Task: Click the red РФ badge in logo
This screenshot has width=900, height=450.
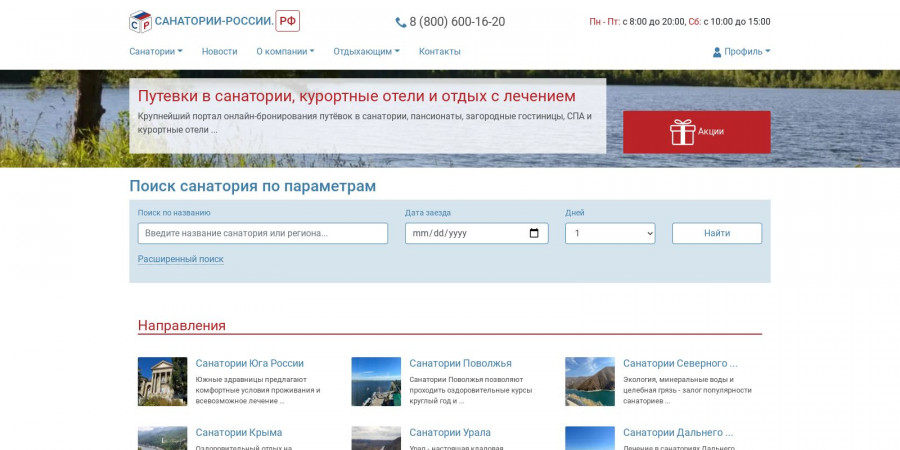Action: pos(288,21)
